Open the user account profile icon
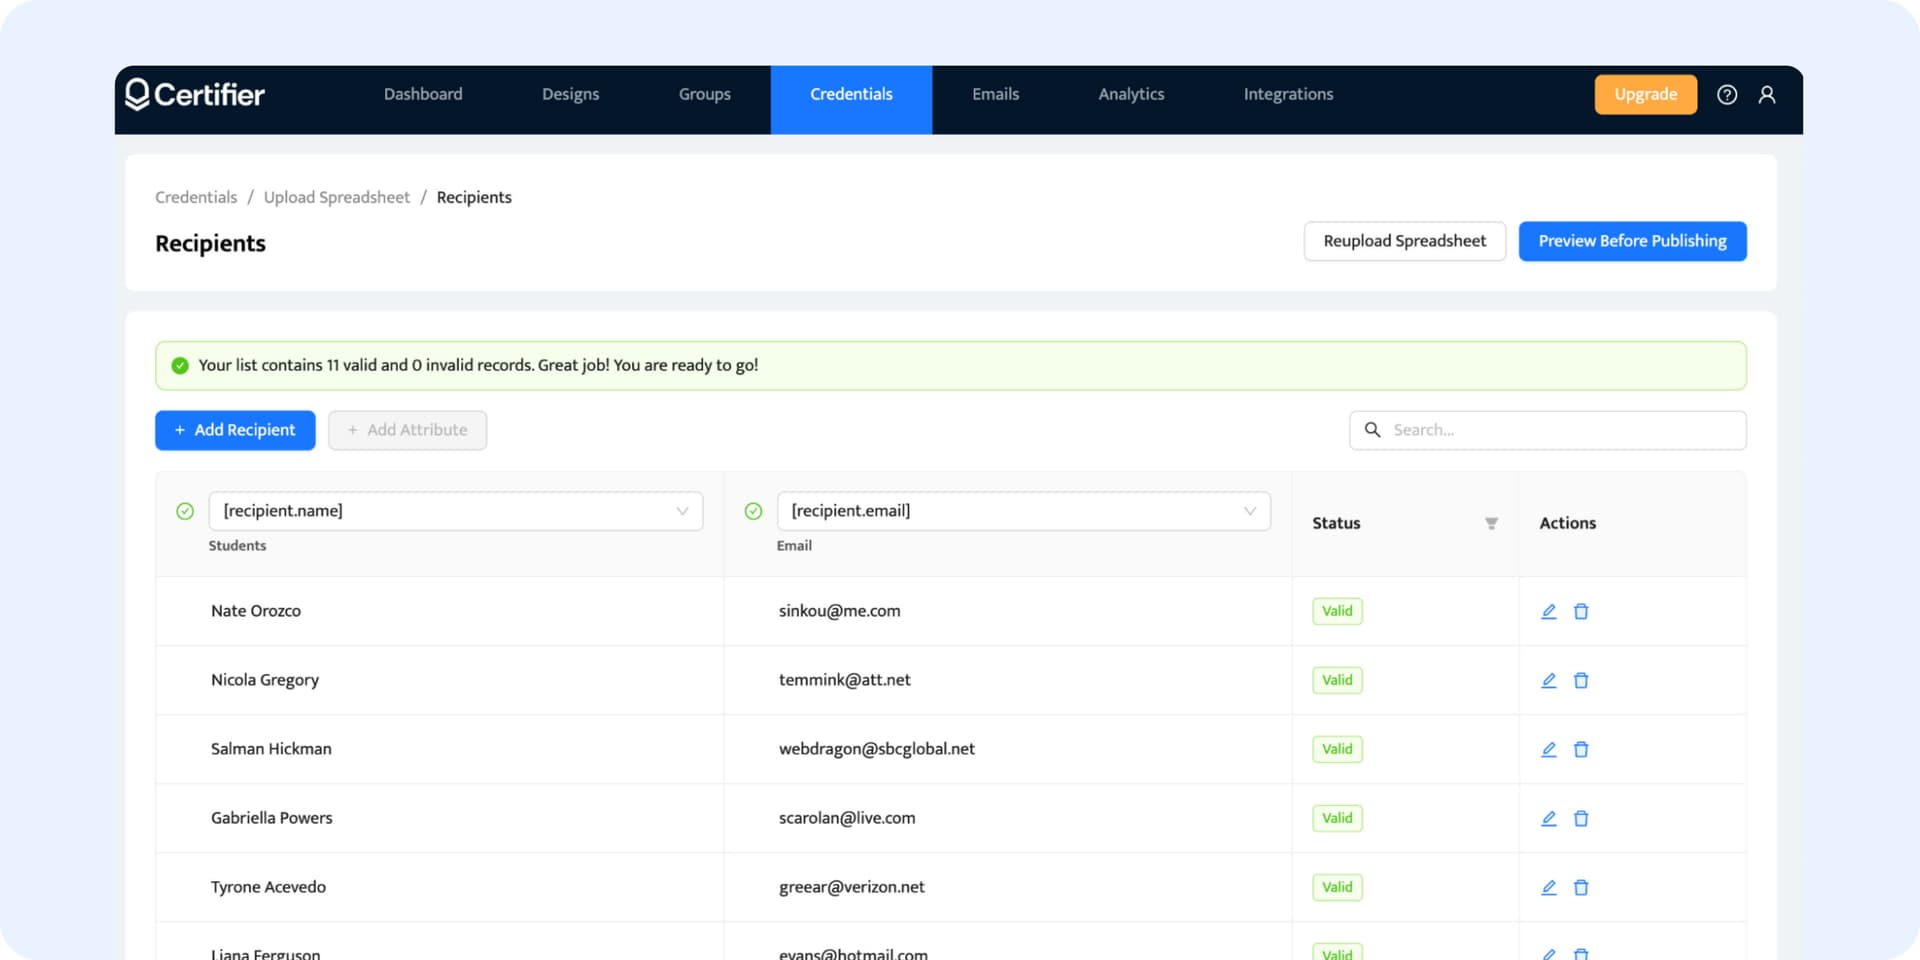1920x960 pixels. pos(1767,95)
